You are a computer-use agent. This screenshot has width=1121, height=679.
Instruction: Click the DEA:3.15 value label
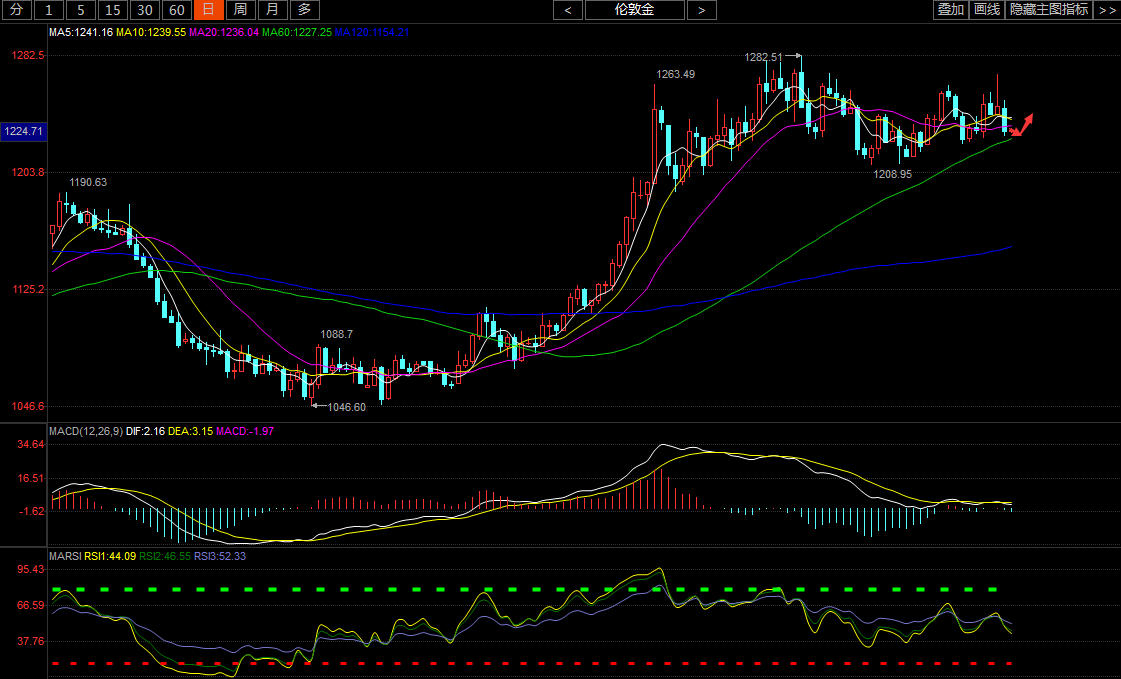point(190,431)
